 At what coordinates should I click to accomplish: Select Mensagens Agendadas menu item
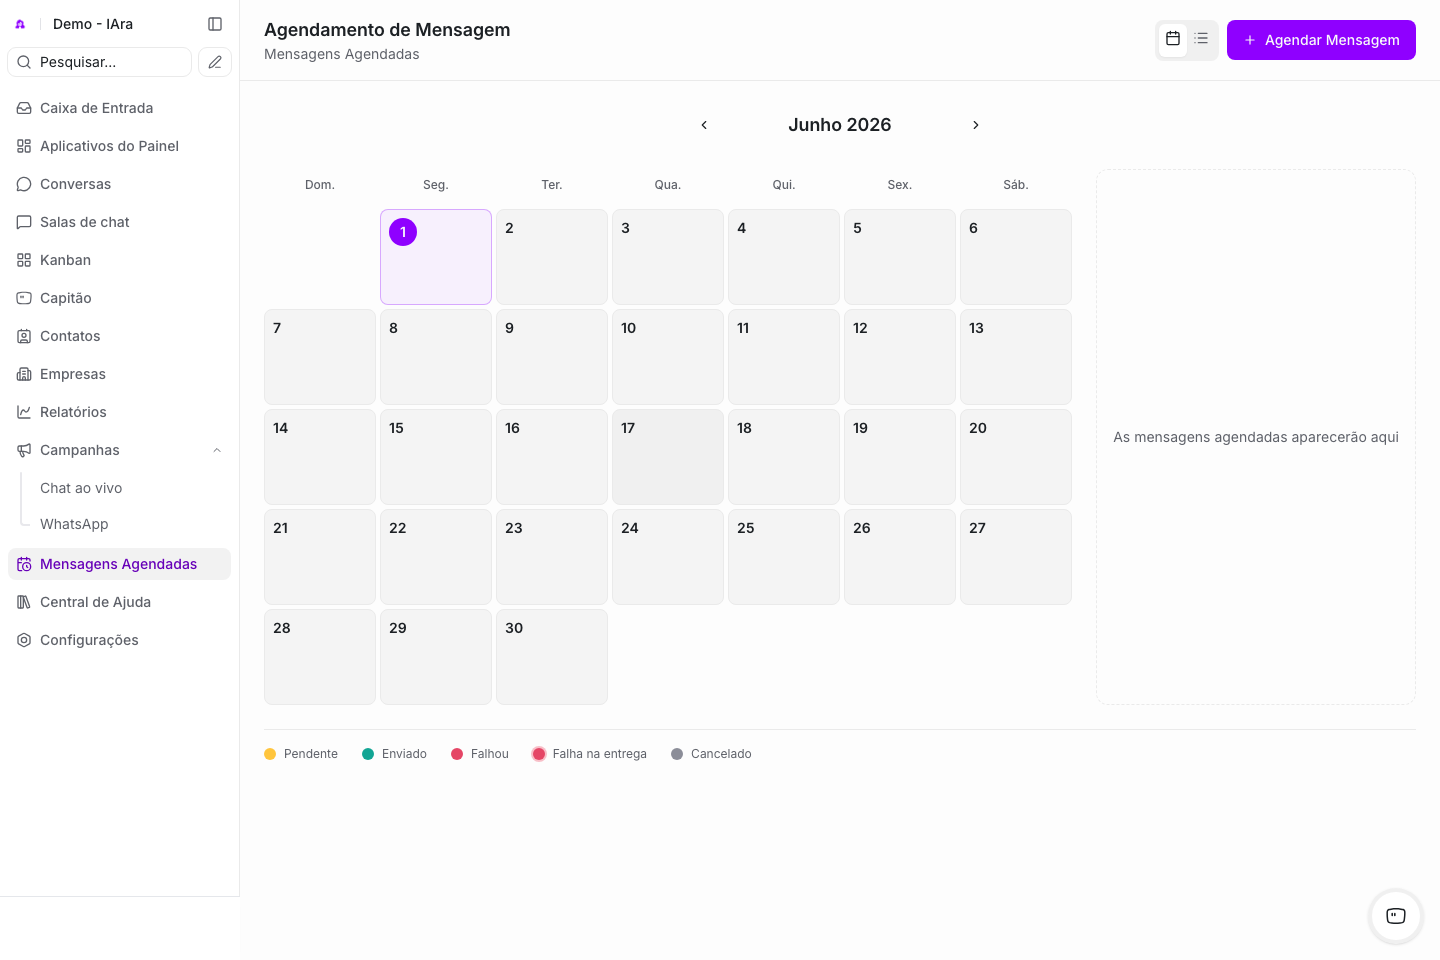click(x=119, y=564)
